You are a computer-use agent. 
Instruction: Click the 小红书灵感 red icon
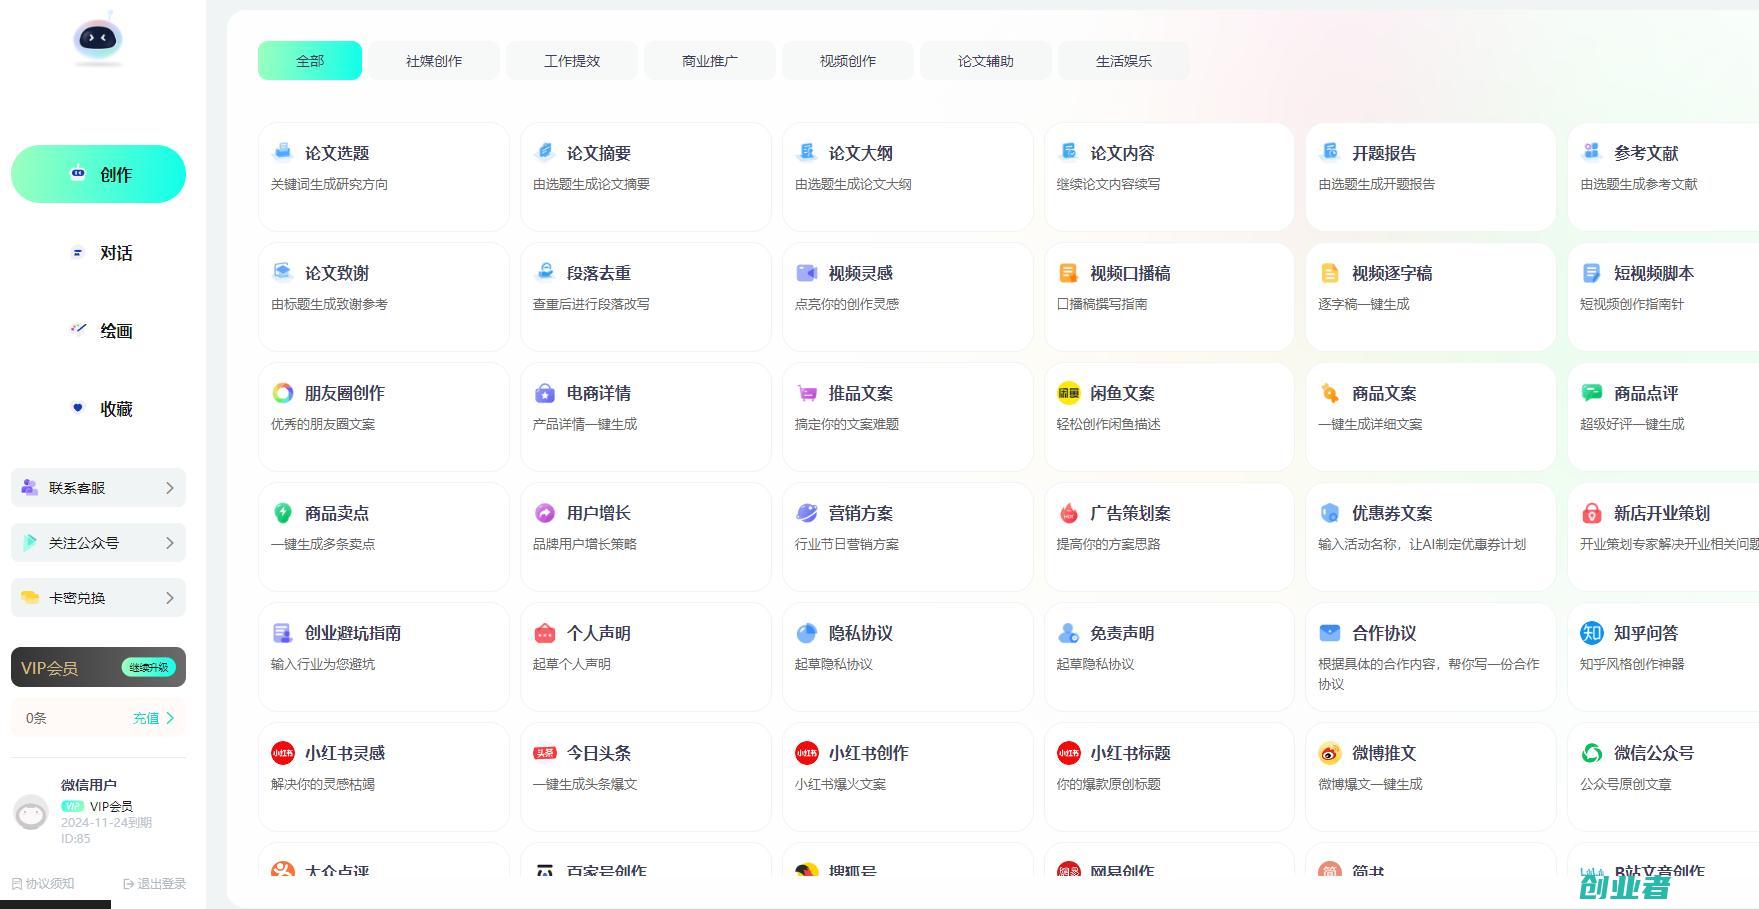point(283,753)
